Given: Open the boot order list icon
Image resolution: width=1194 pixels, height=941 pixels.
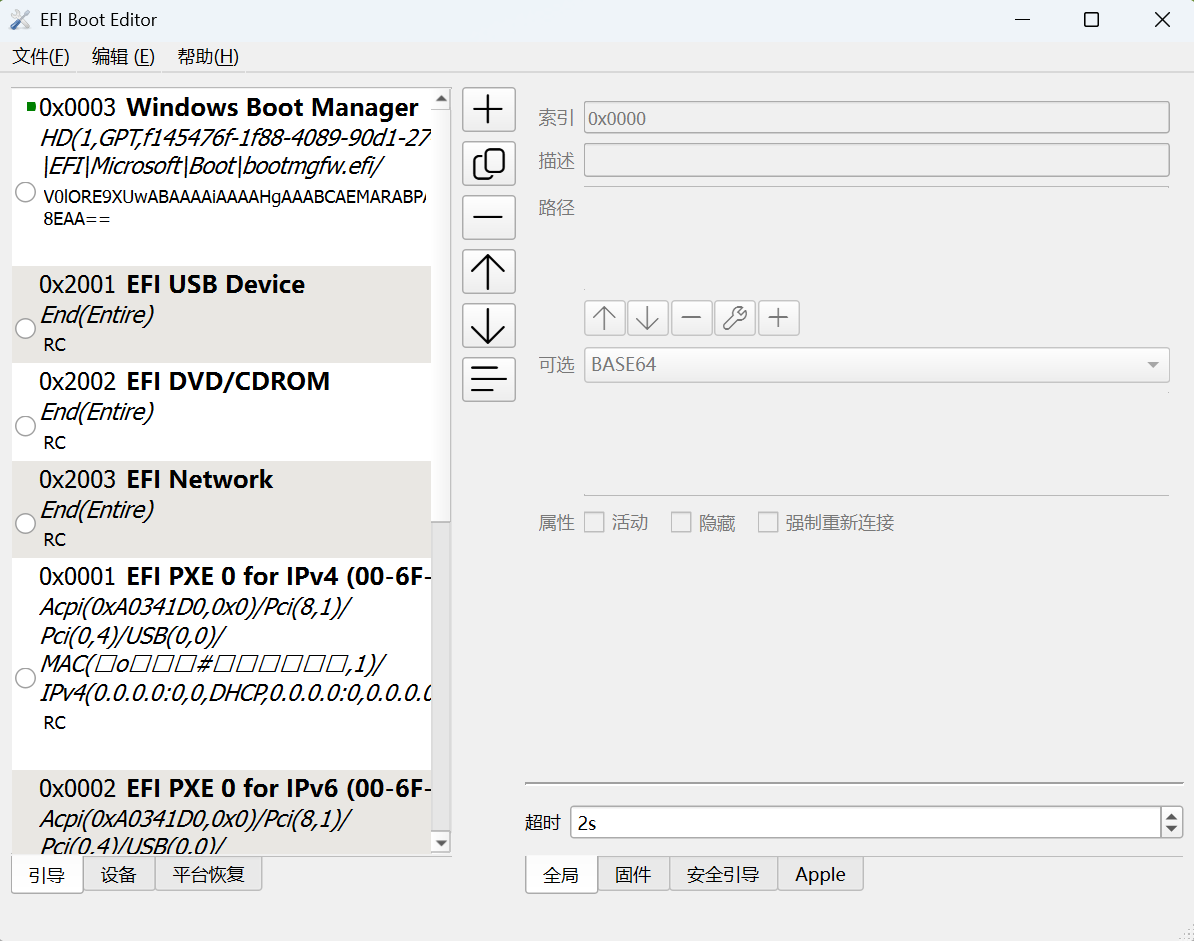Looking at the screenshot, I should click(x=488, y=379).
